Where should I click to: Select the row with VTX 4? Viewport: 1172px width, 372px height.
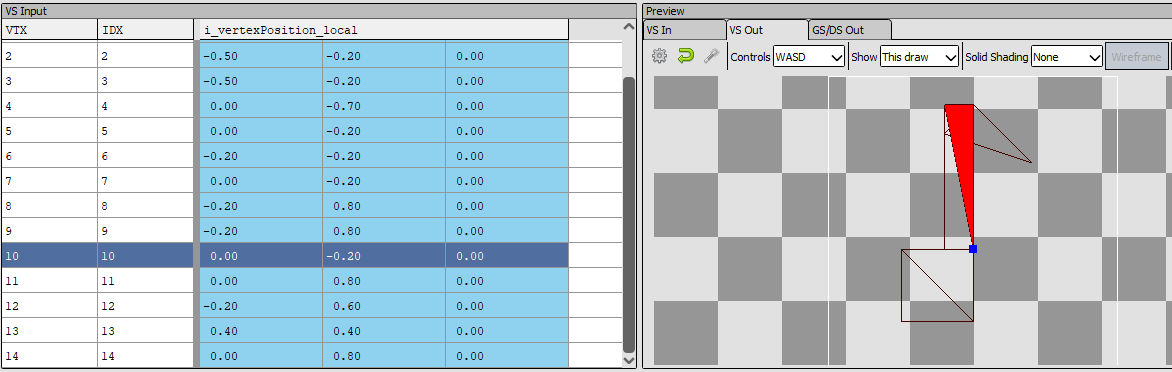pyautogui.click(x=285, y=106)
